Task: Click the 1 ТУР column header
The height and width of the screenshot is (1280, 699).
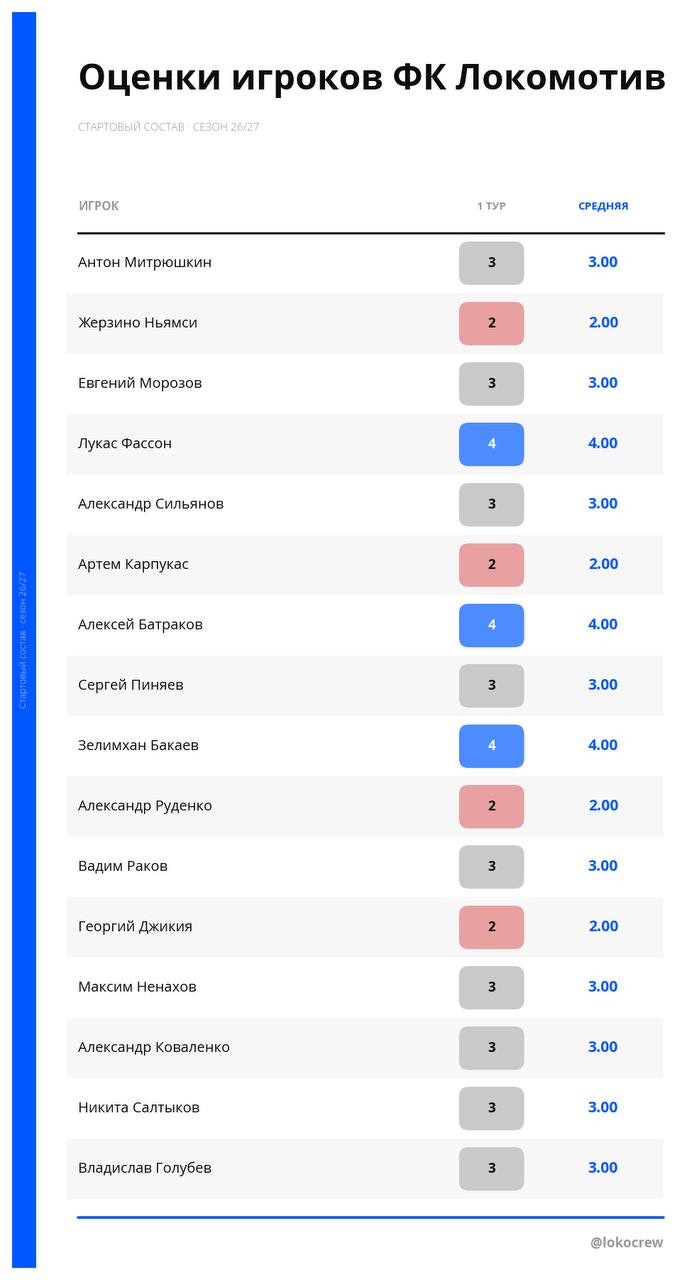Action: [491, 206]
